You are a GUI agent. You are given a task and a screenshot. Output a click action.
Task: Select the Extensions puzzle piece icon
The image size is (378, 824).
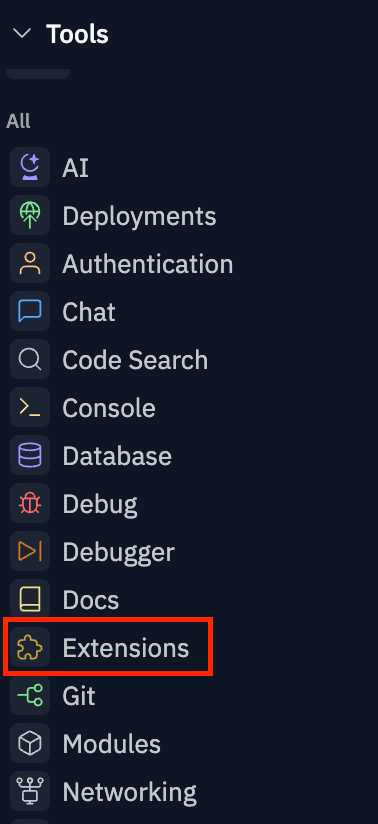tap(30, 647)
